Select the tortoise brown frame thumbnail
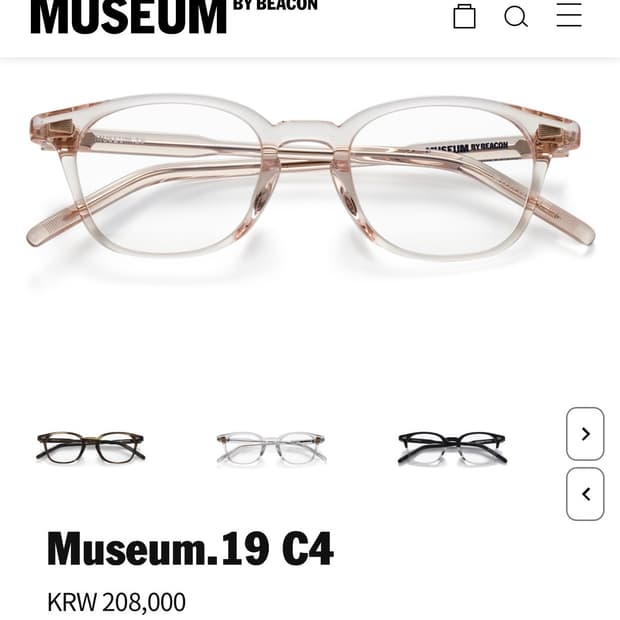Image resolution: width=620 pixels, height=620 pixels. (x=91, y=447)
